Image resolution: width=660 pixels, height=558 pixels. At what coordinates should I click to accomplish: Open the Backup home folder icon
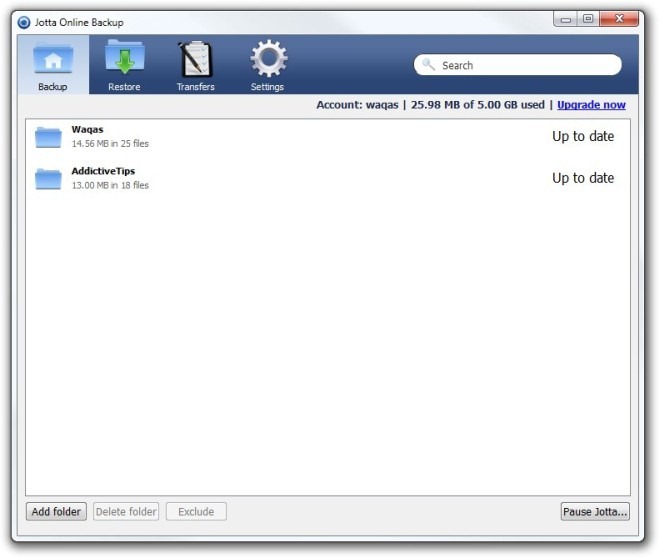53,59
